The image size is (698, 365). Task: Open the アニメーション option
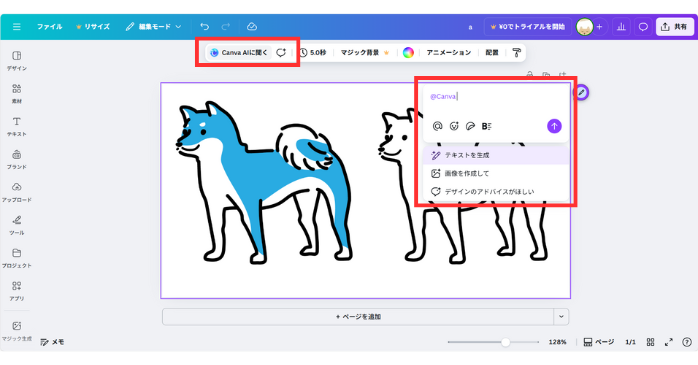click(448, 53)
